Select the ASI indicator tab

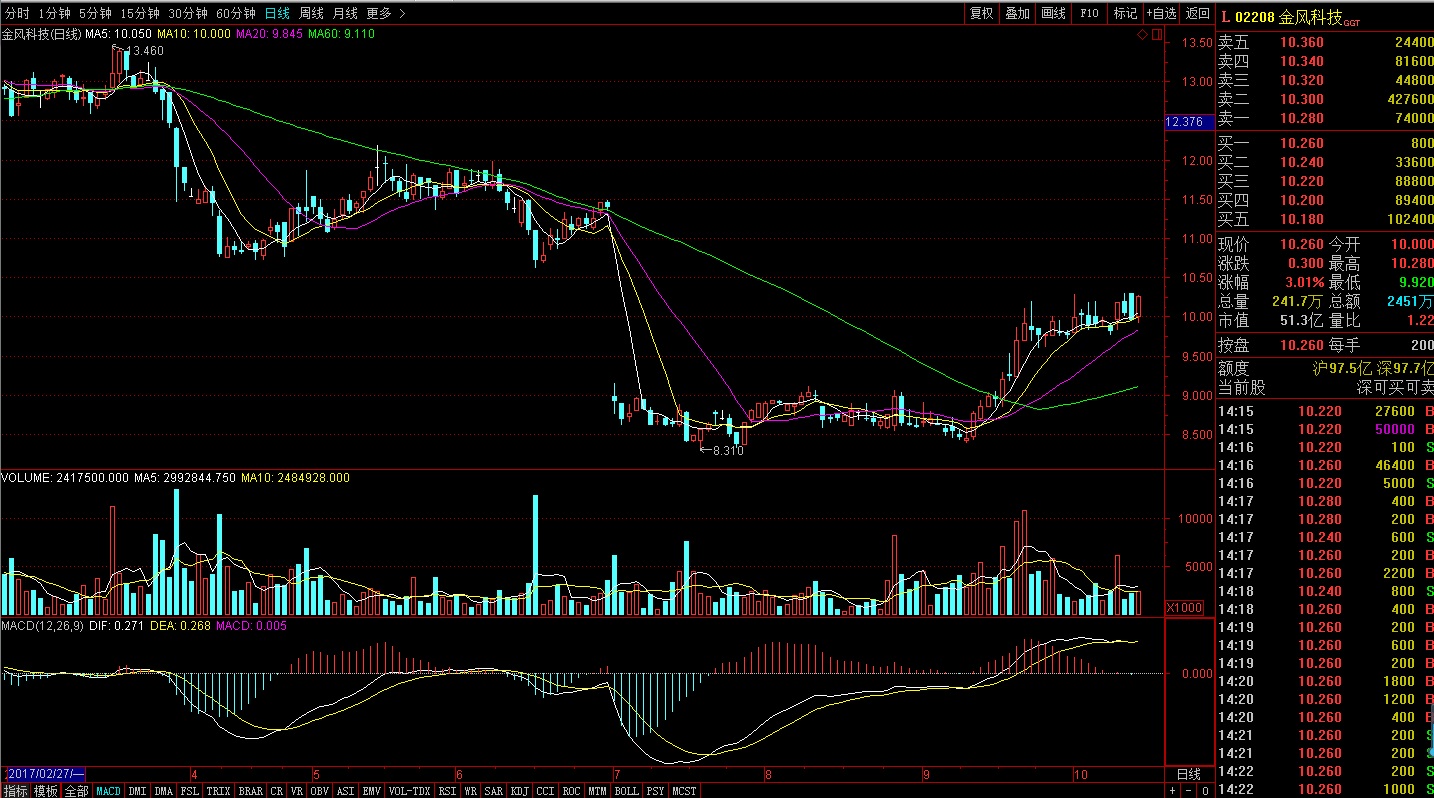tap(346, 791)
